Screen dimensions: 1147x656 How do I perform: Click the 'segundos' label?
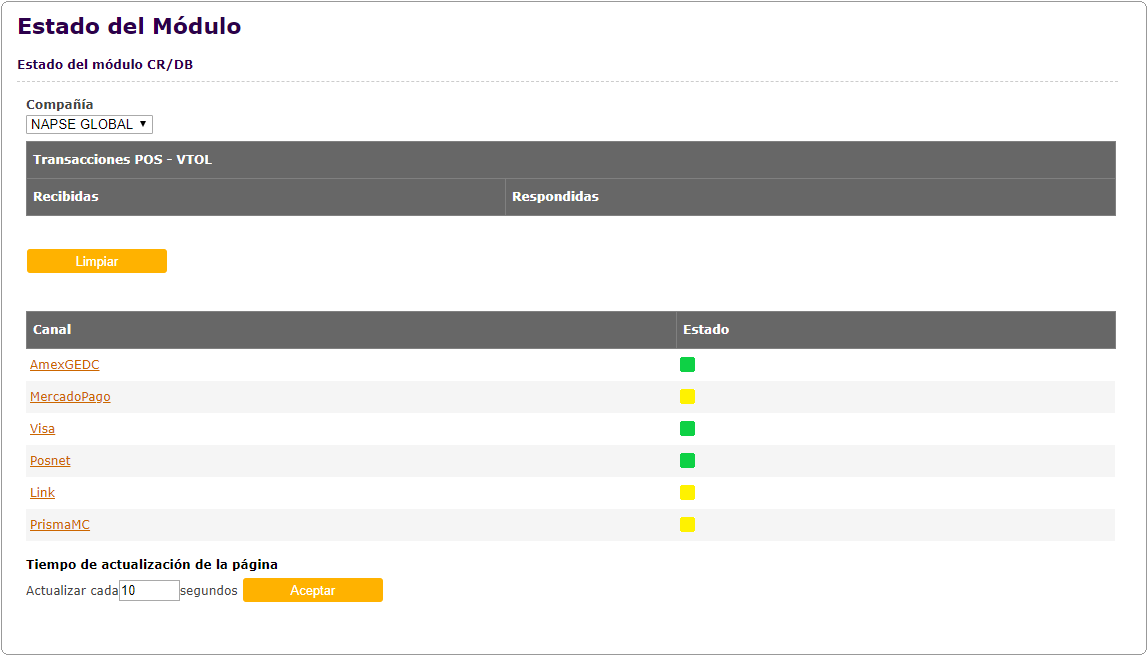click(x=209, y=591)
